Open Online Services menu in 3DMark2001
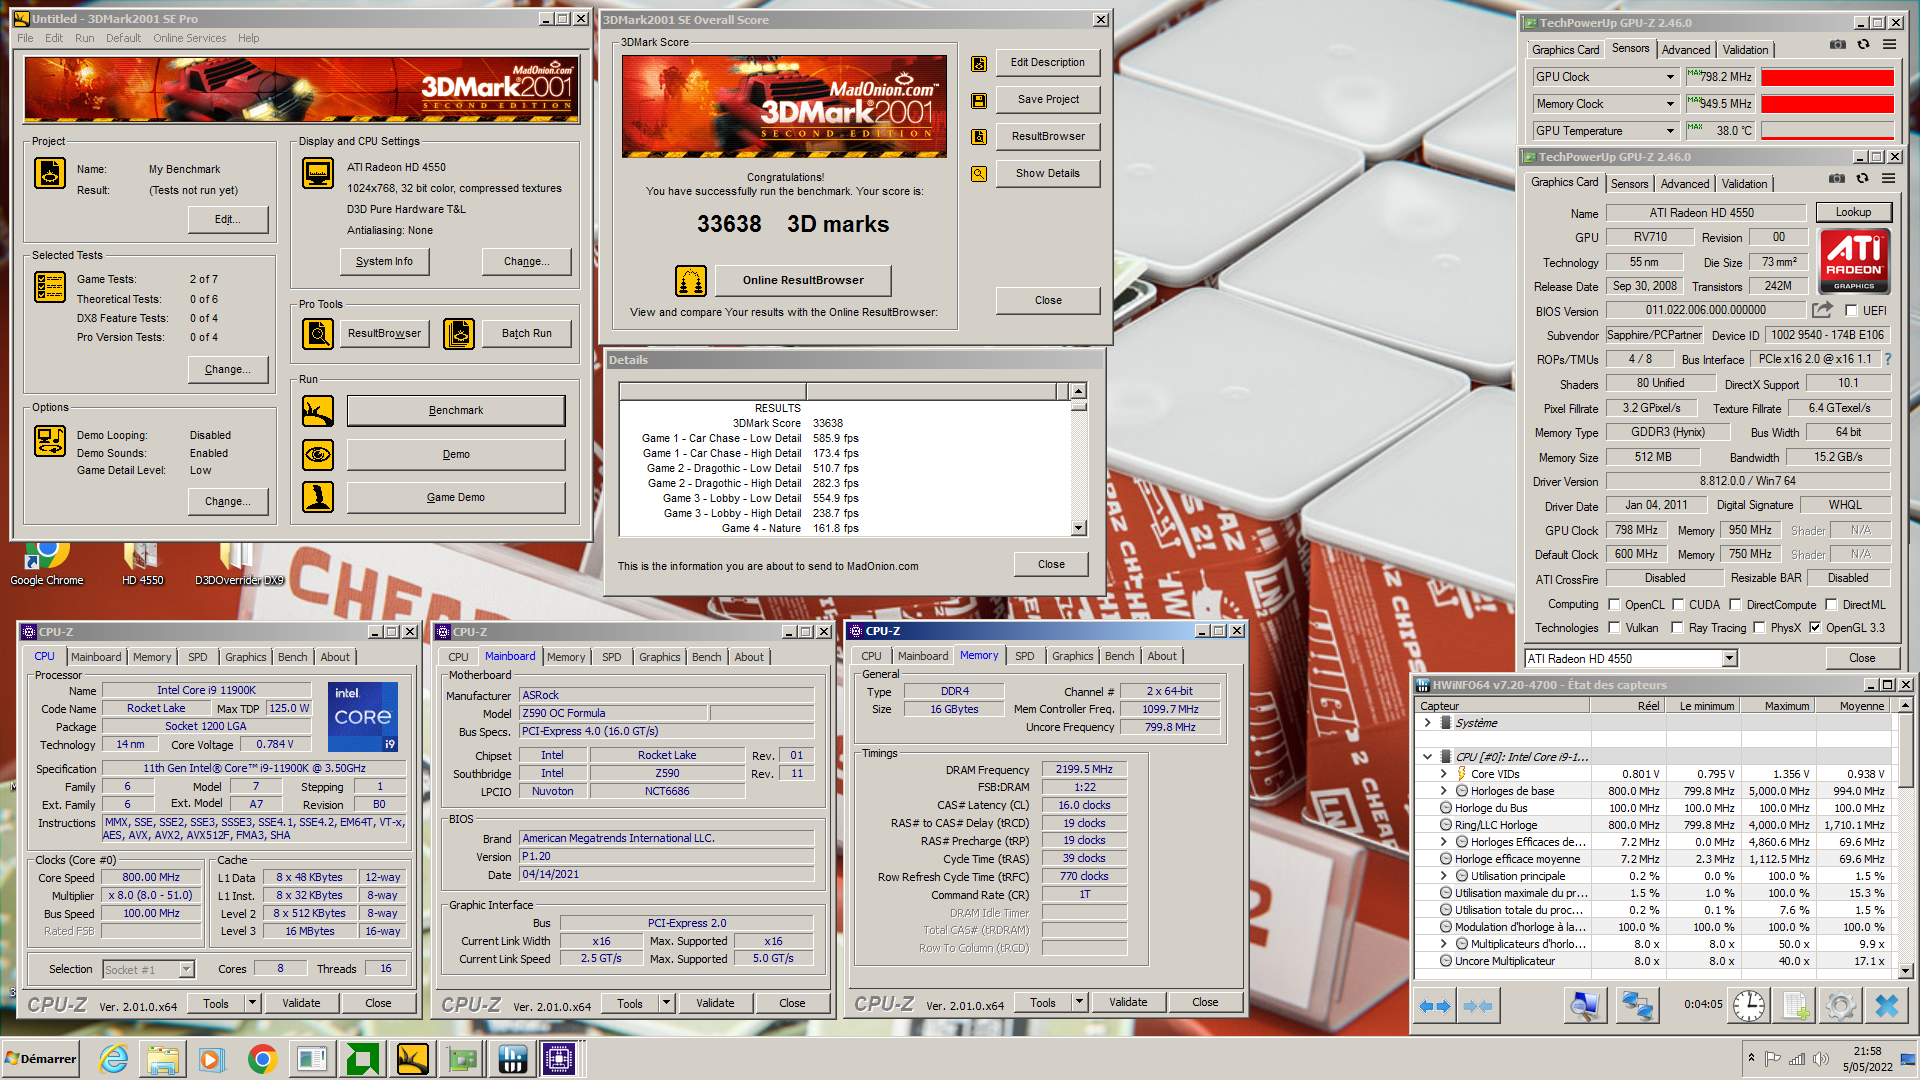 pos(189,38)
